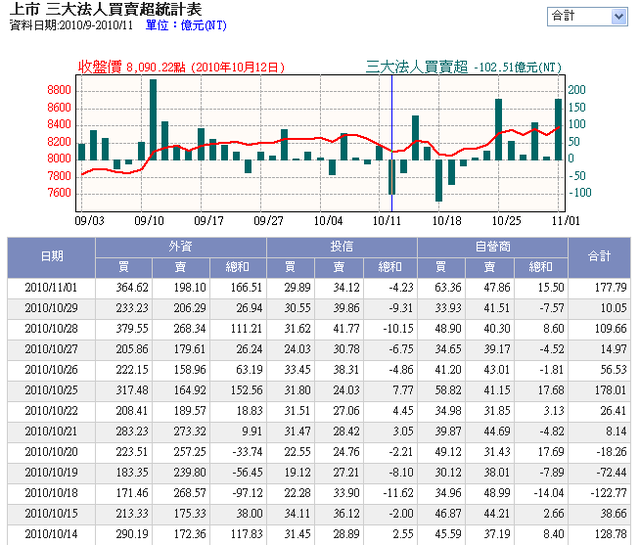The image size is (640, 545).
Task: Click foreign net value 152.56
Action: coord(247,391)
